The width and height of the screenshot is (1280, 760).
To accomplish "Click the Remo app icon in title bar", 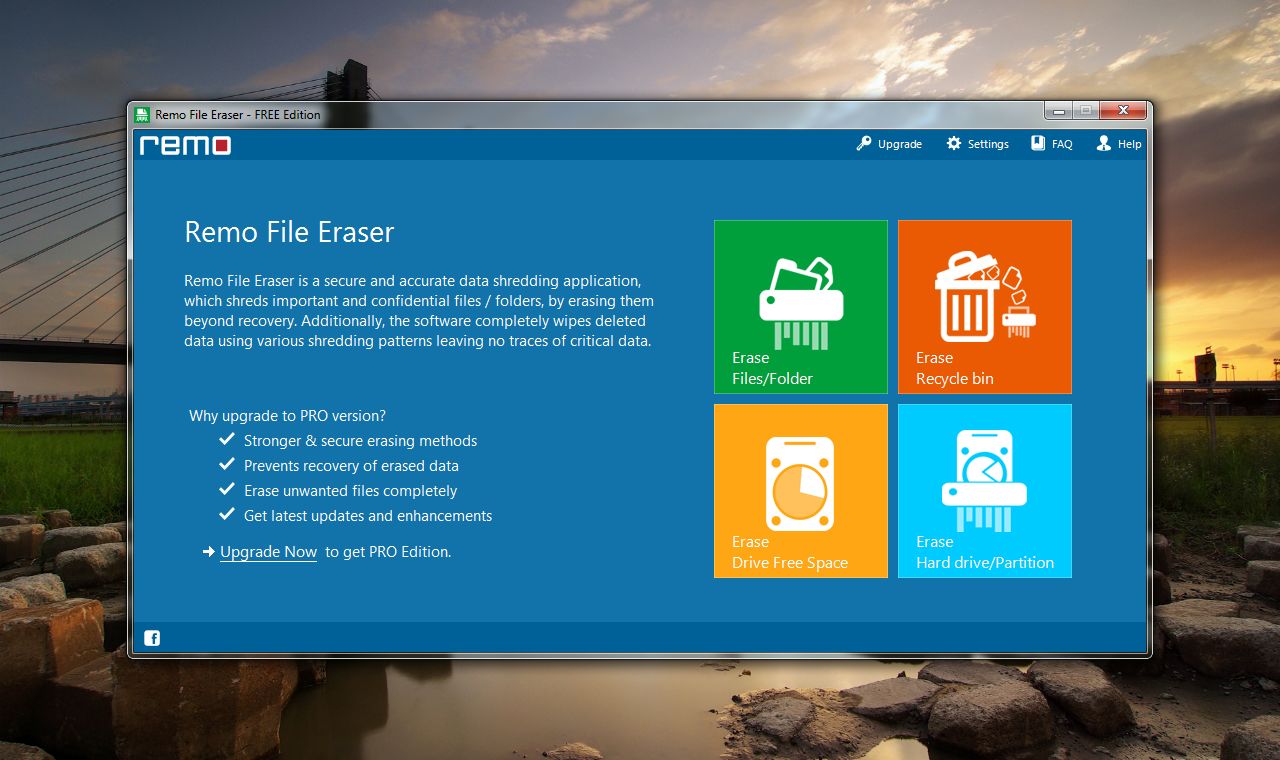I will [x=143, y=115].
